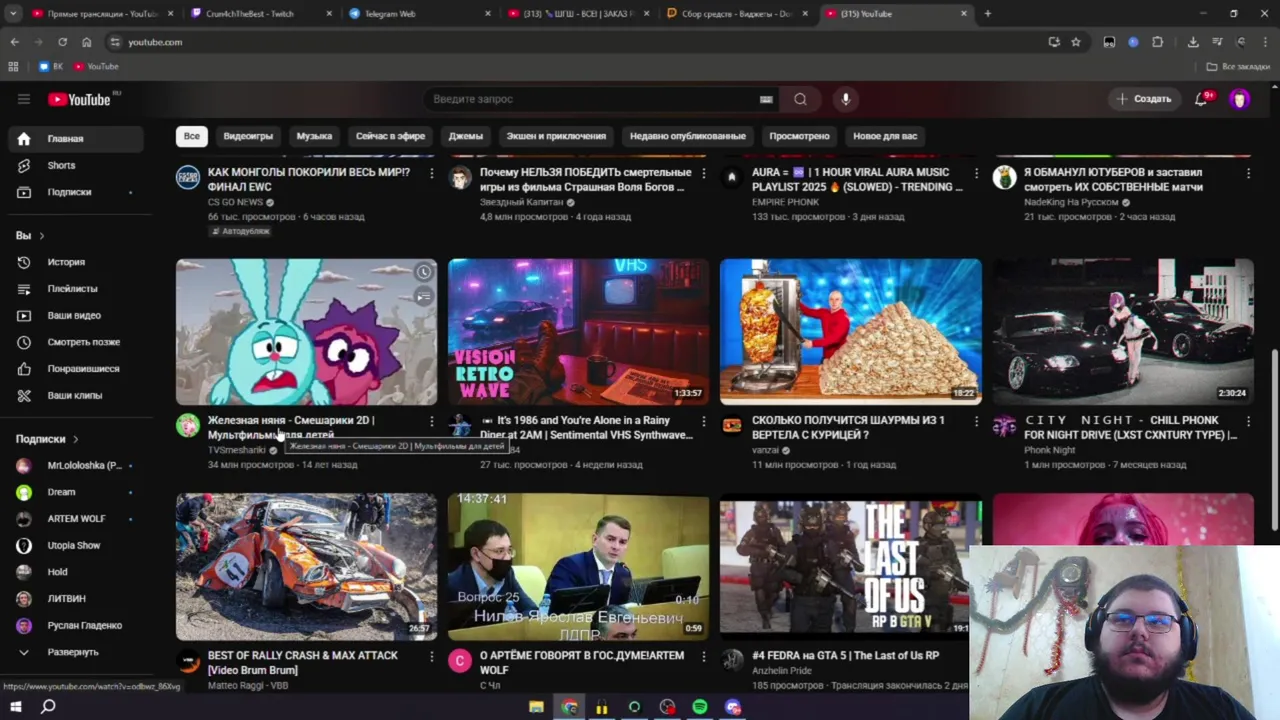Go back in the browser

(14, 42)
